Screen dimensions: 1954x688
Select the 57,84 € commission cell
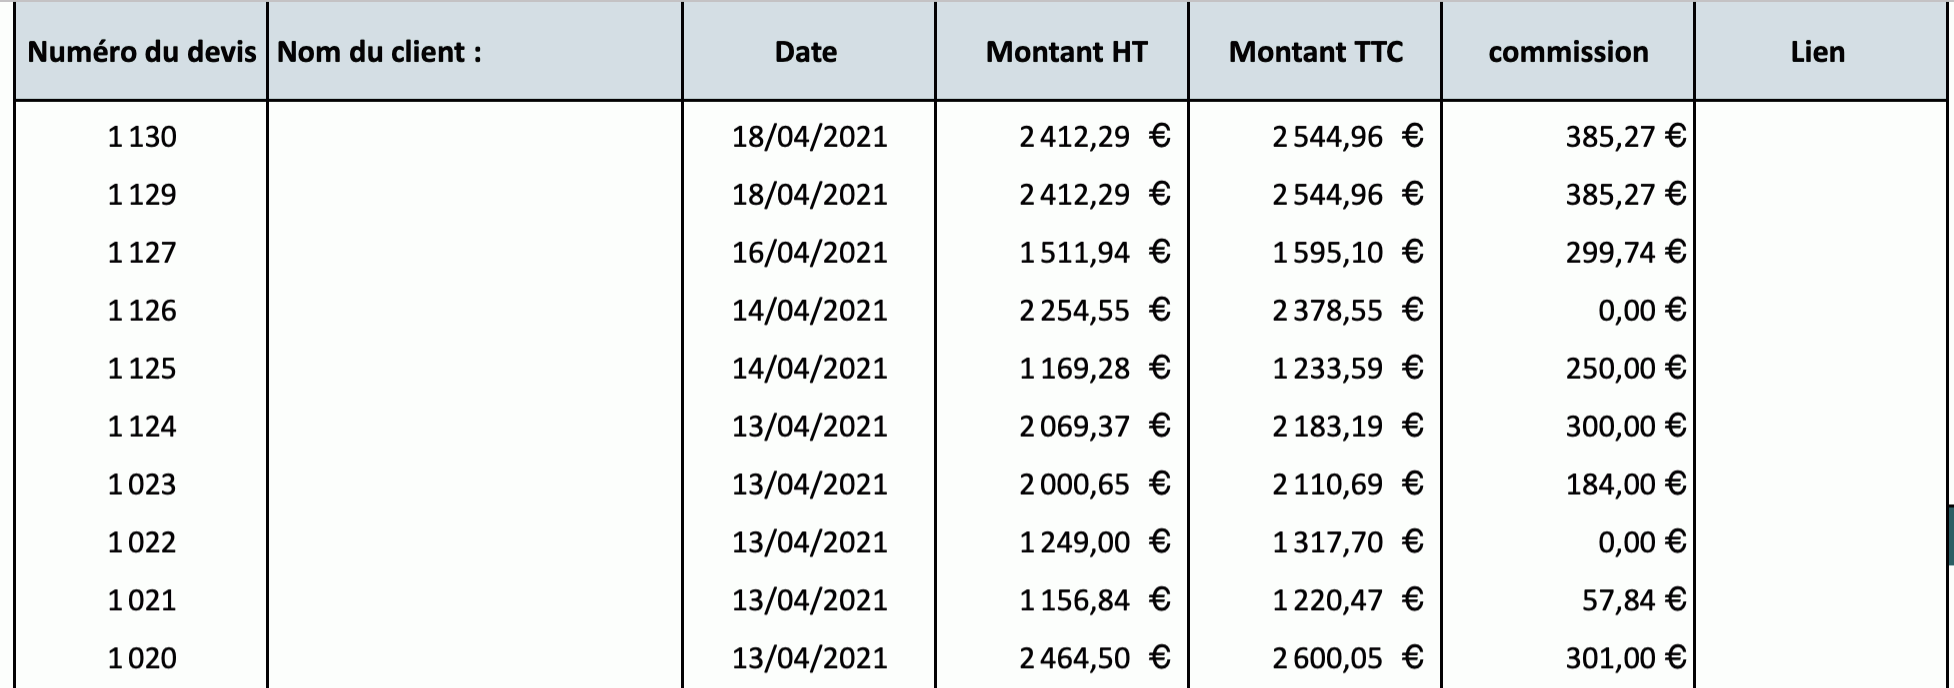[x=1633, y=600]
